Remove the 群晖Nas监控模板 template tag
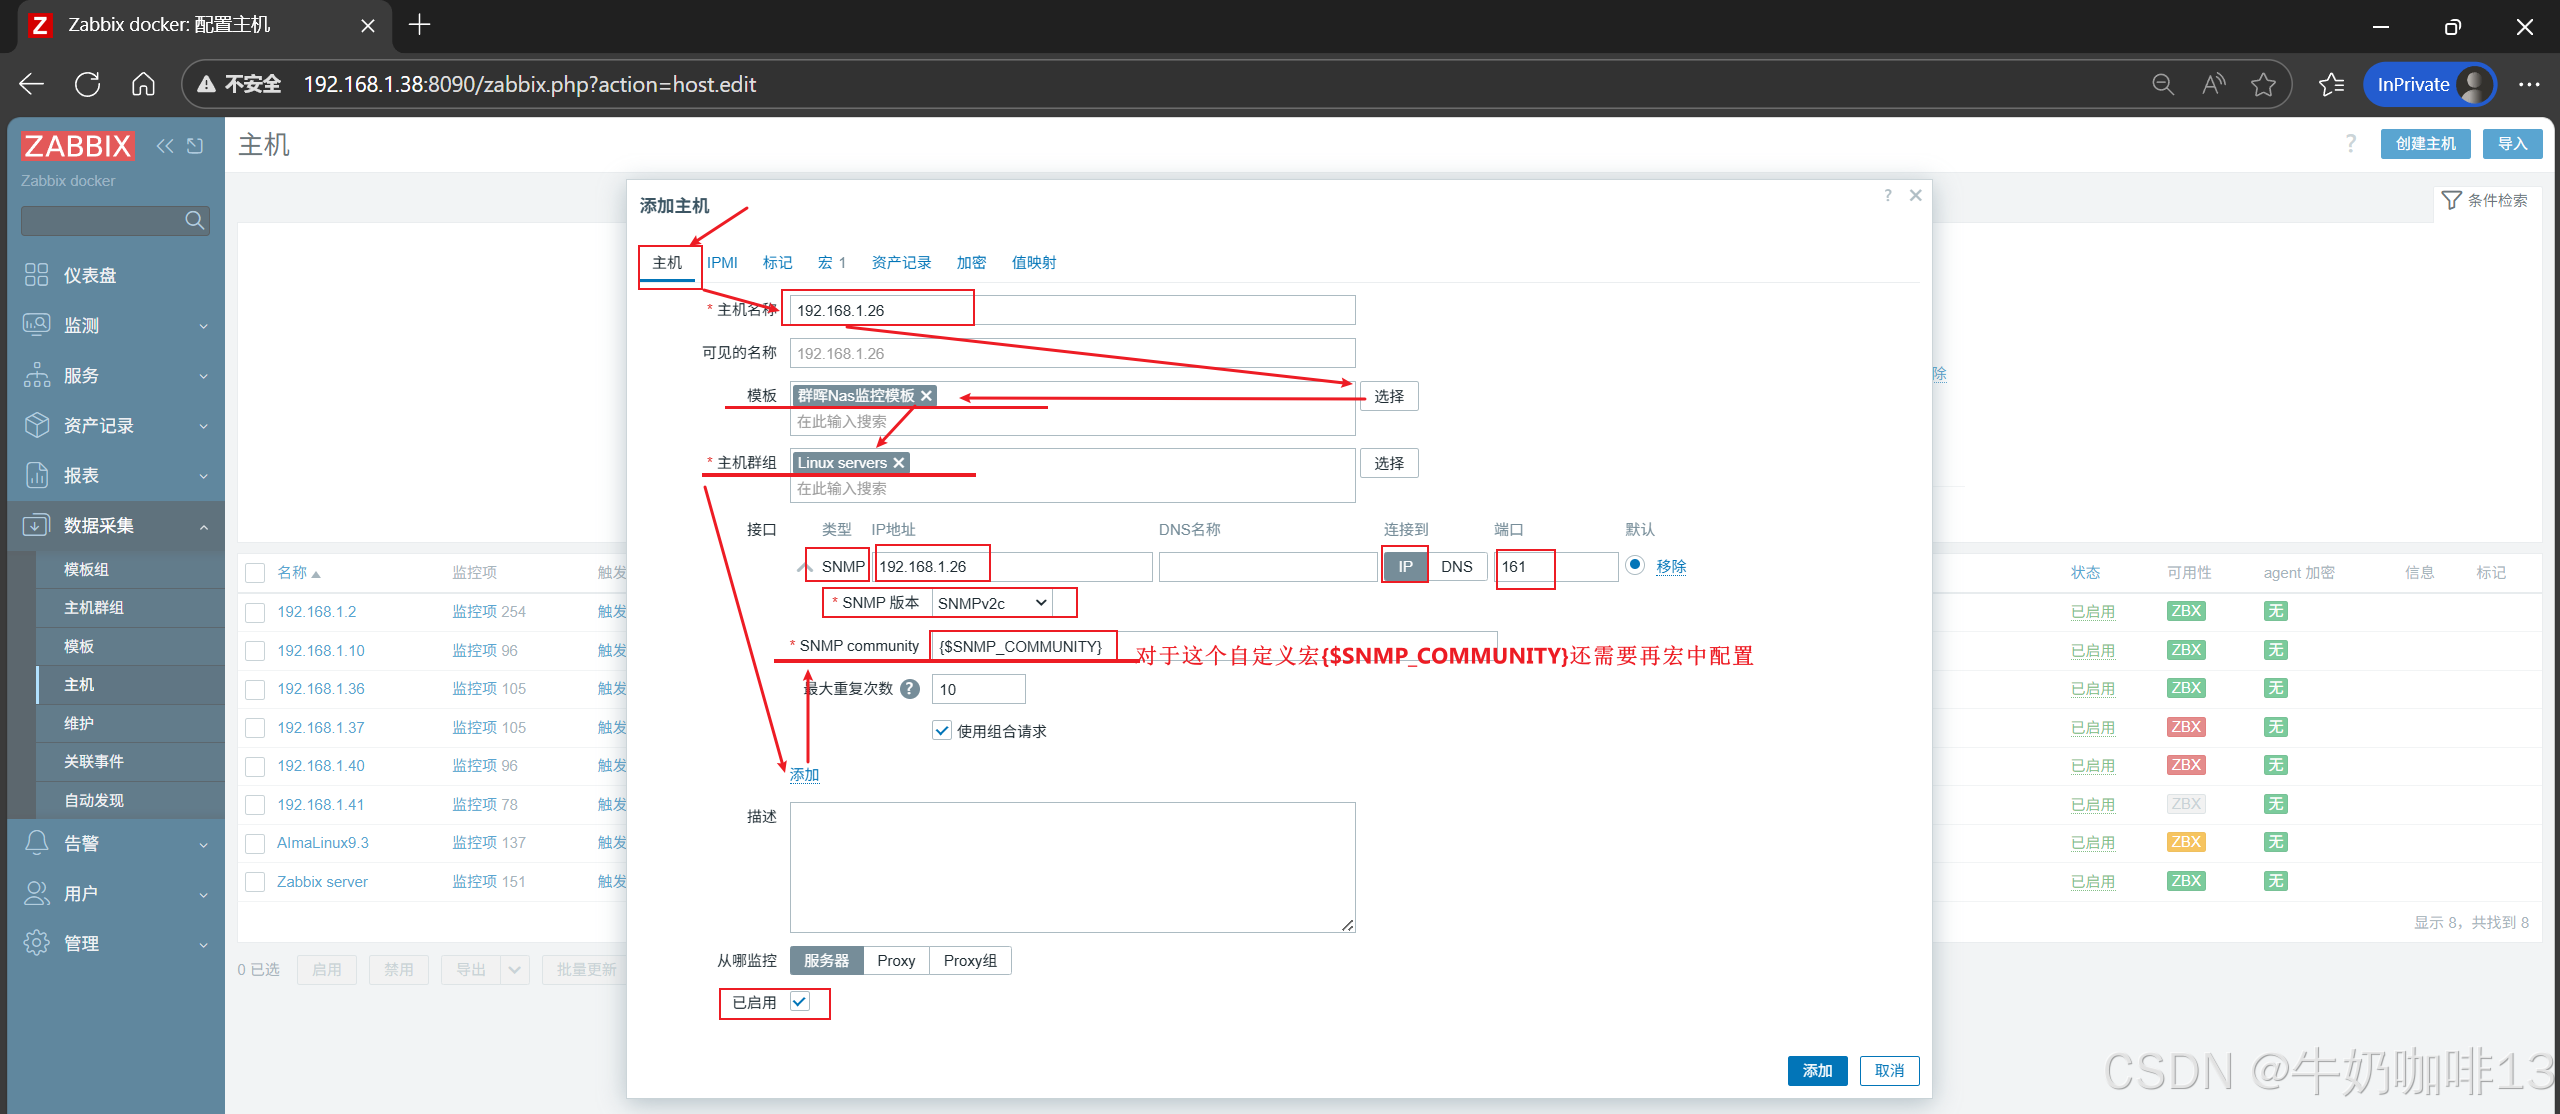2560x1114 pixels. [927, 396]
